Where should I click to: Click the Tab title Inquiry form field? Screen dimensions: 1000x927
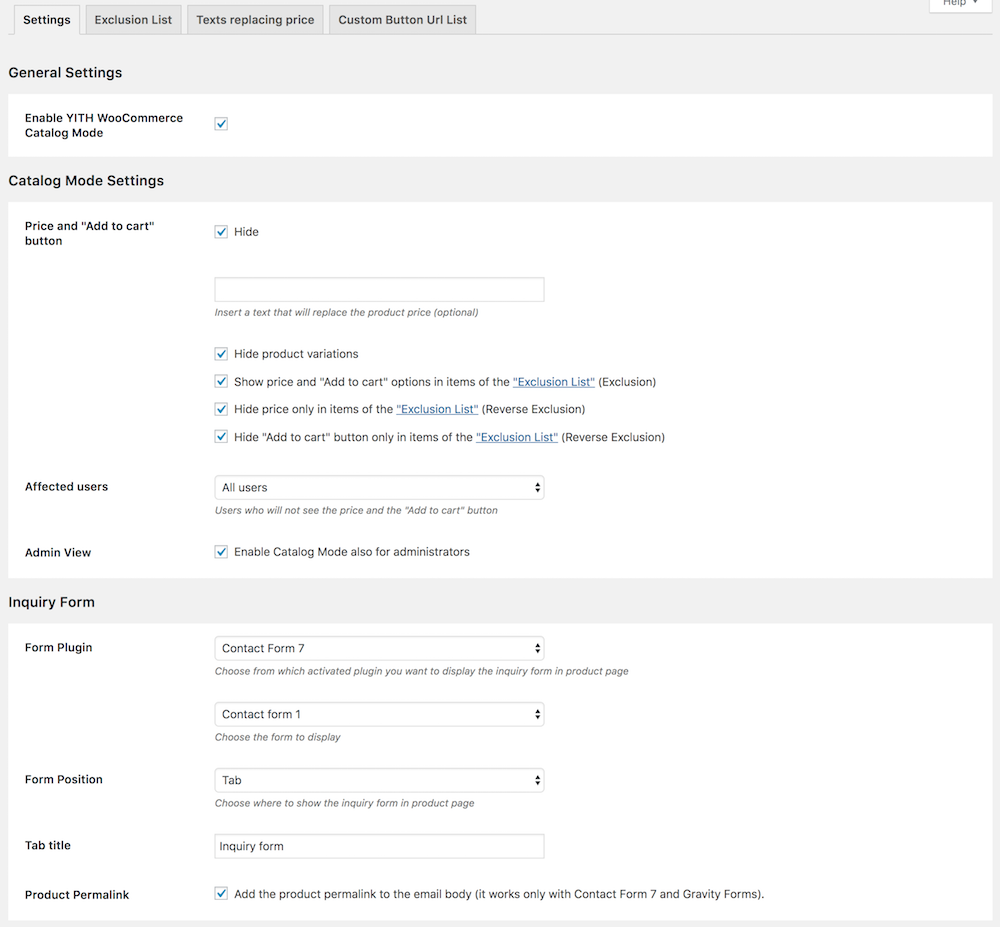[x=379, y=846]
